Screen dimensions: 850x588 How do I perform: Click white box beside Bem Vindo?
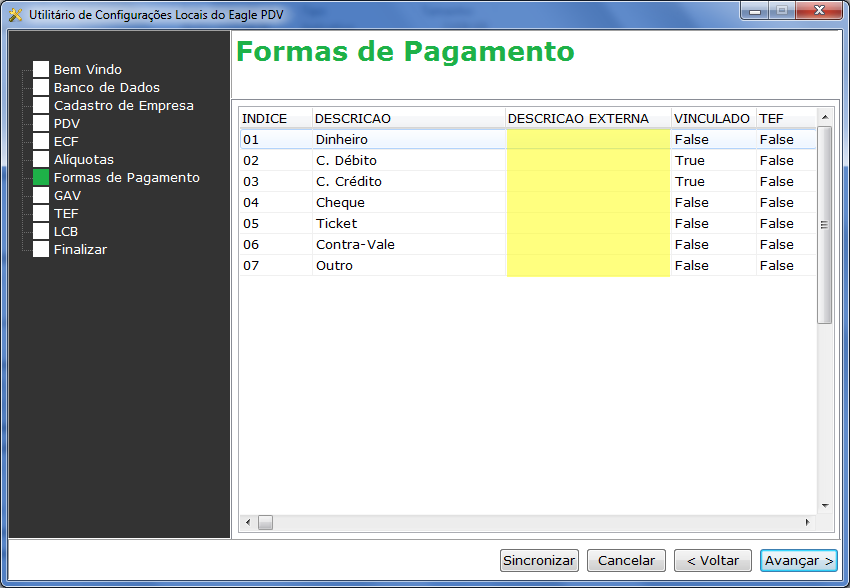[x=41, y=69]
